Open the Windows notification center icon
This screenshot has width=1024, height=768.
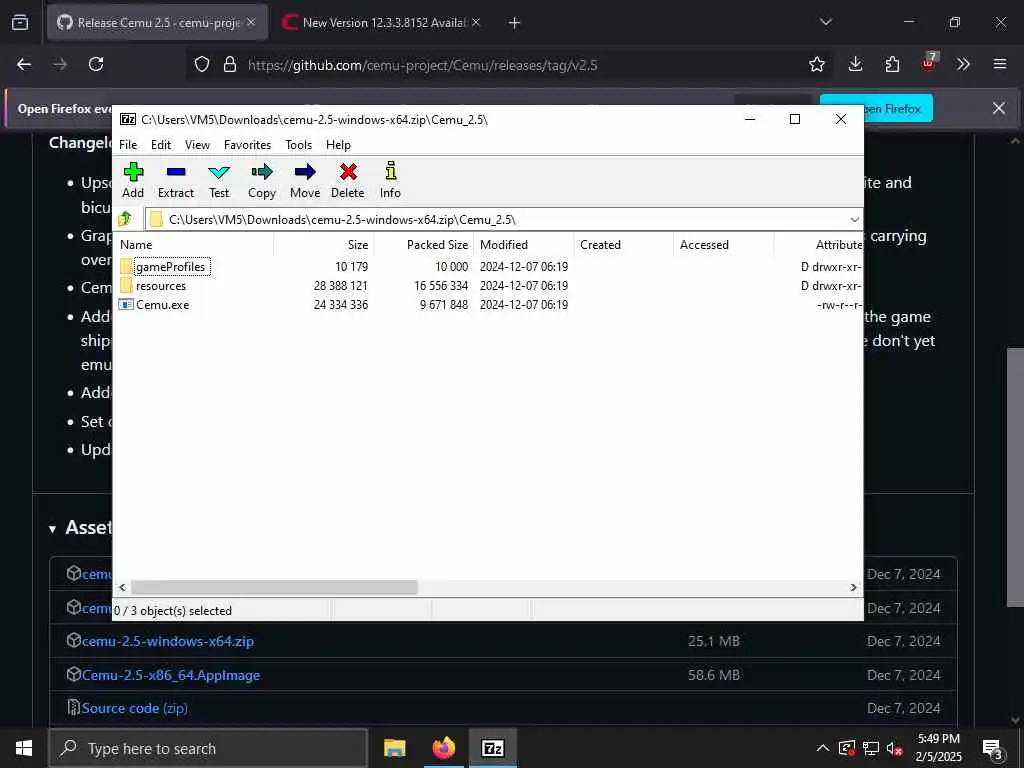point(993,749)
